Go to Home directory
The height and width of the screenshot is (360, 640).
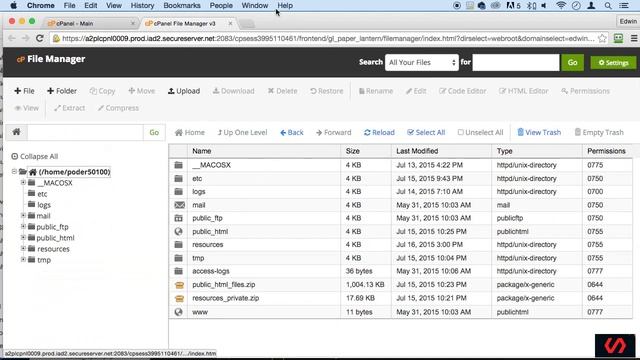(x=190, y=132)
